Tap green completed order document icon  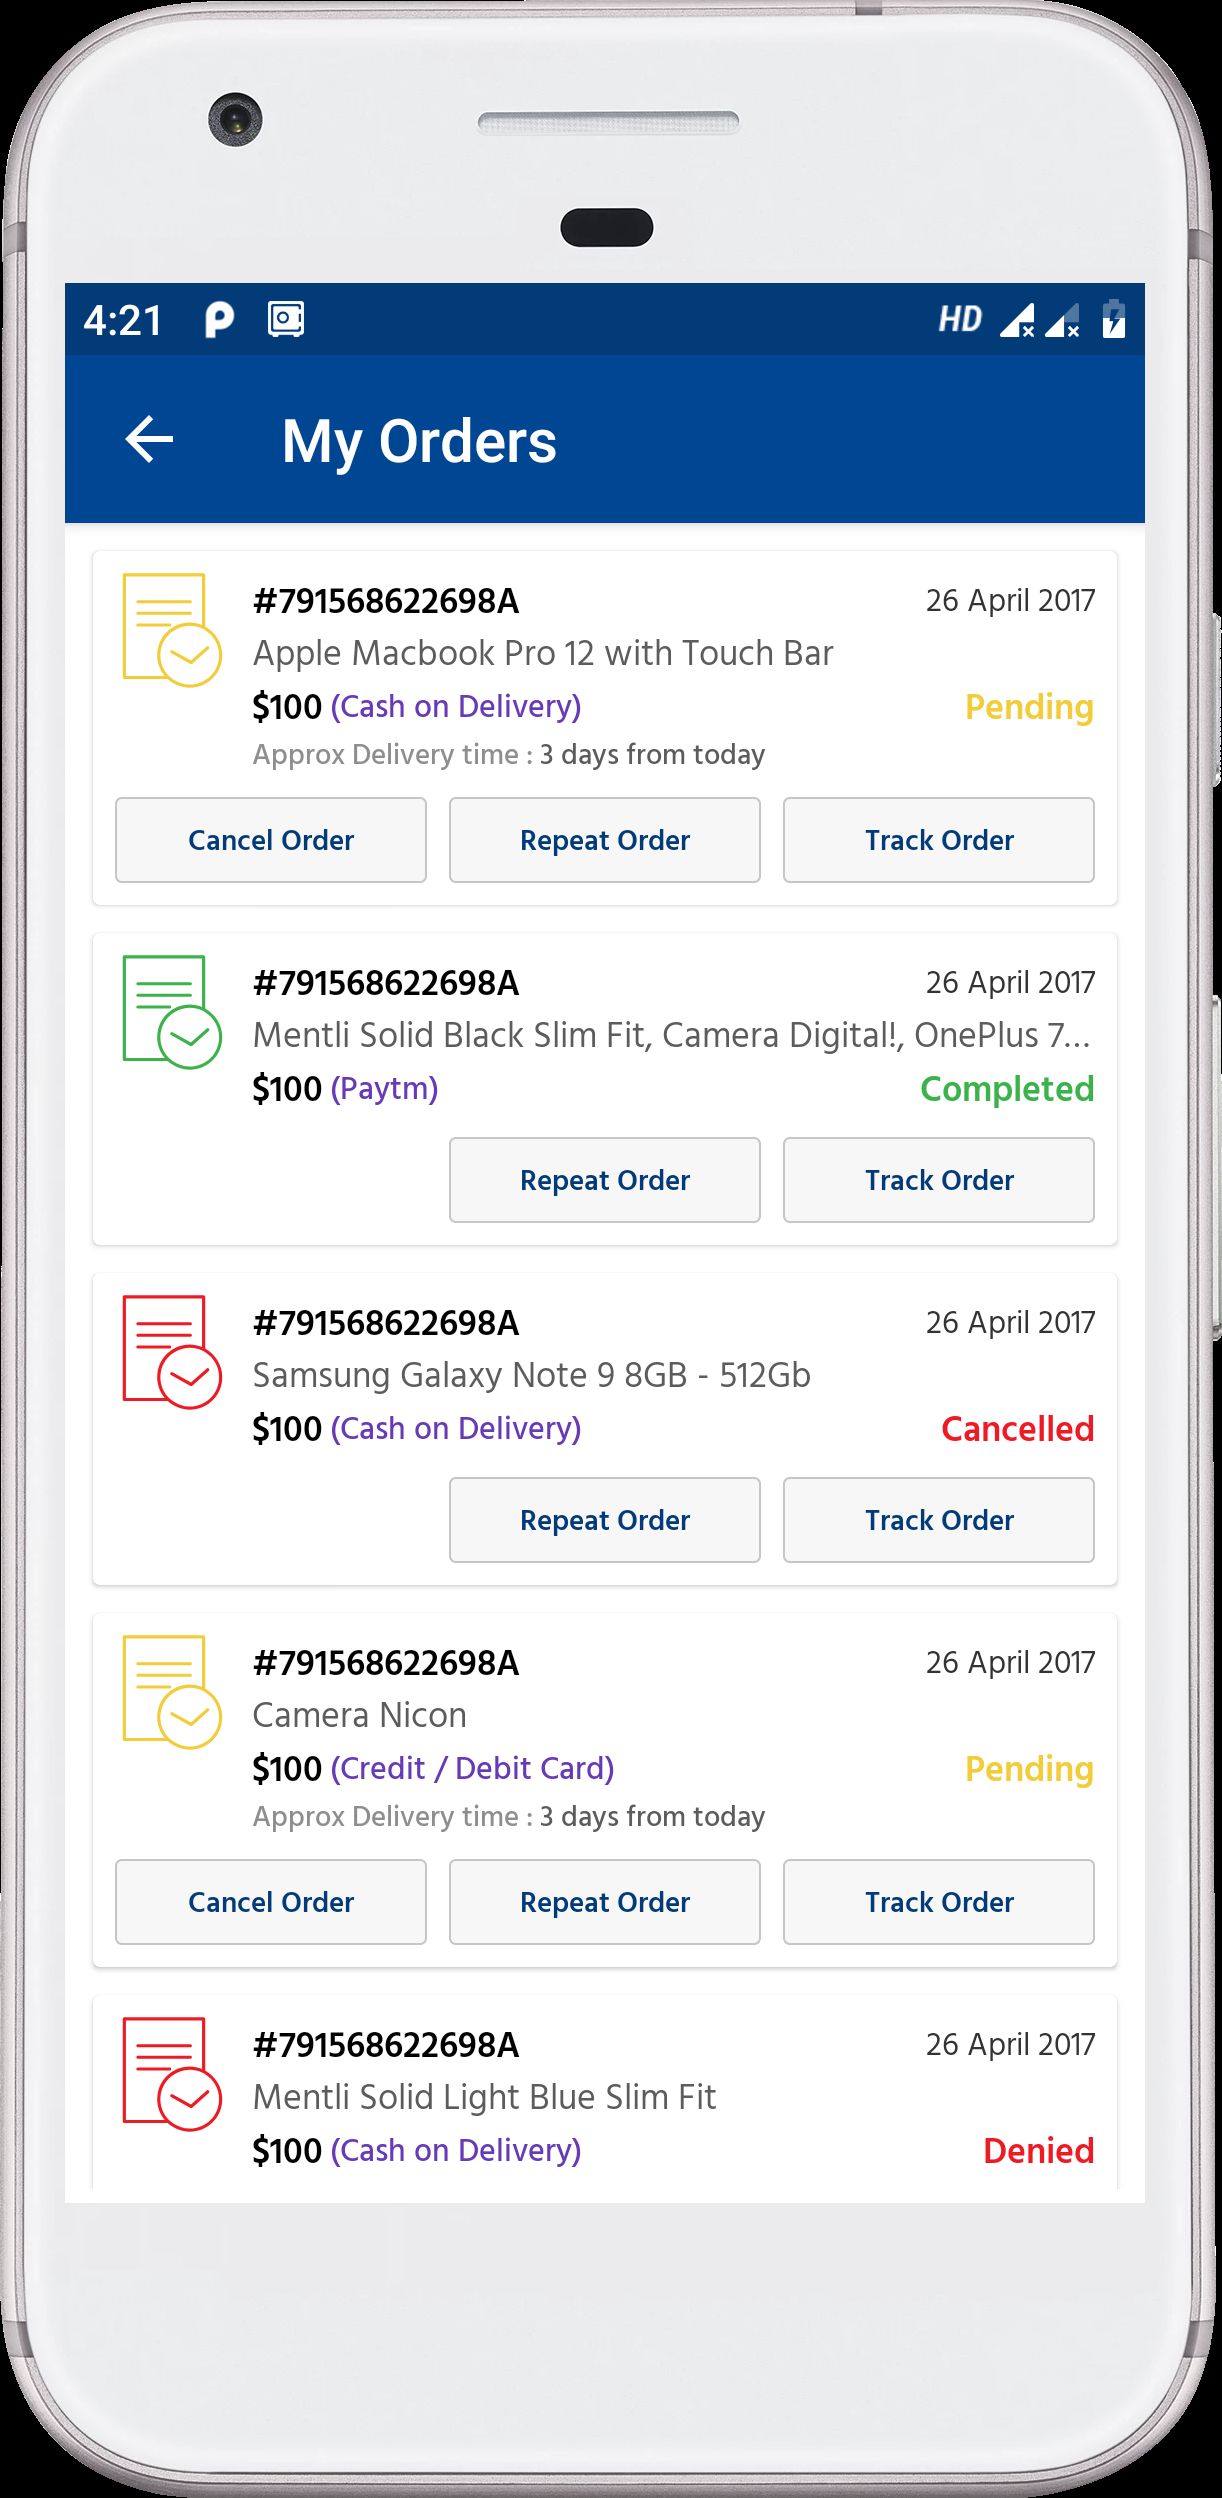click(171, 1012)
